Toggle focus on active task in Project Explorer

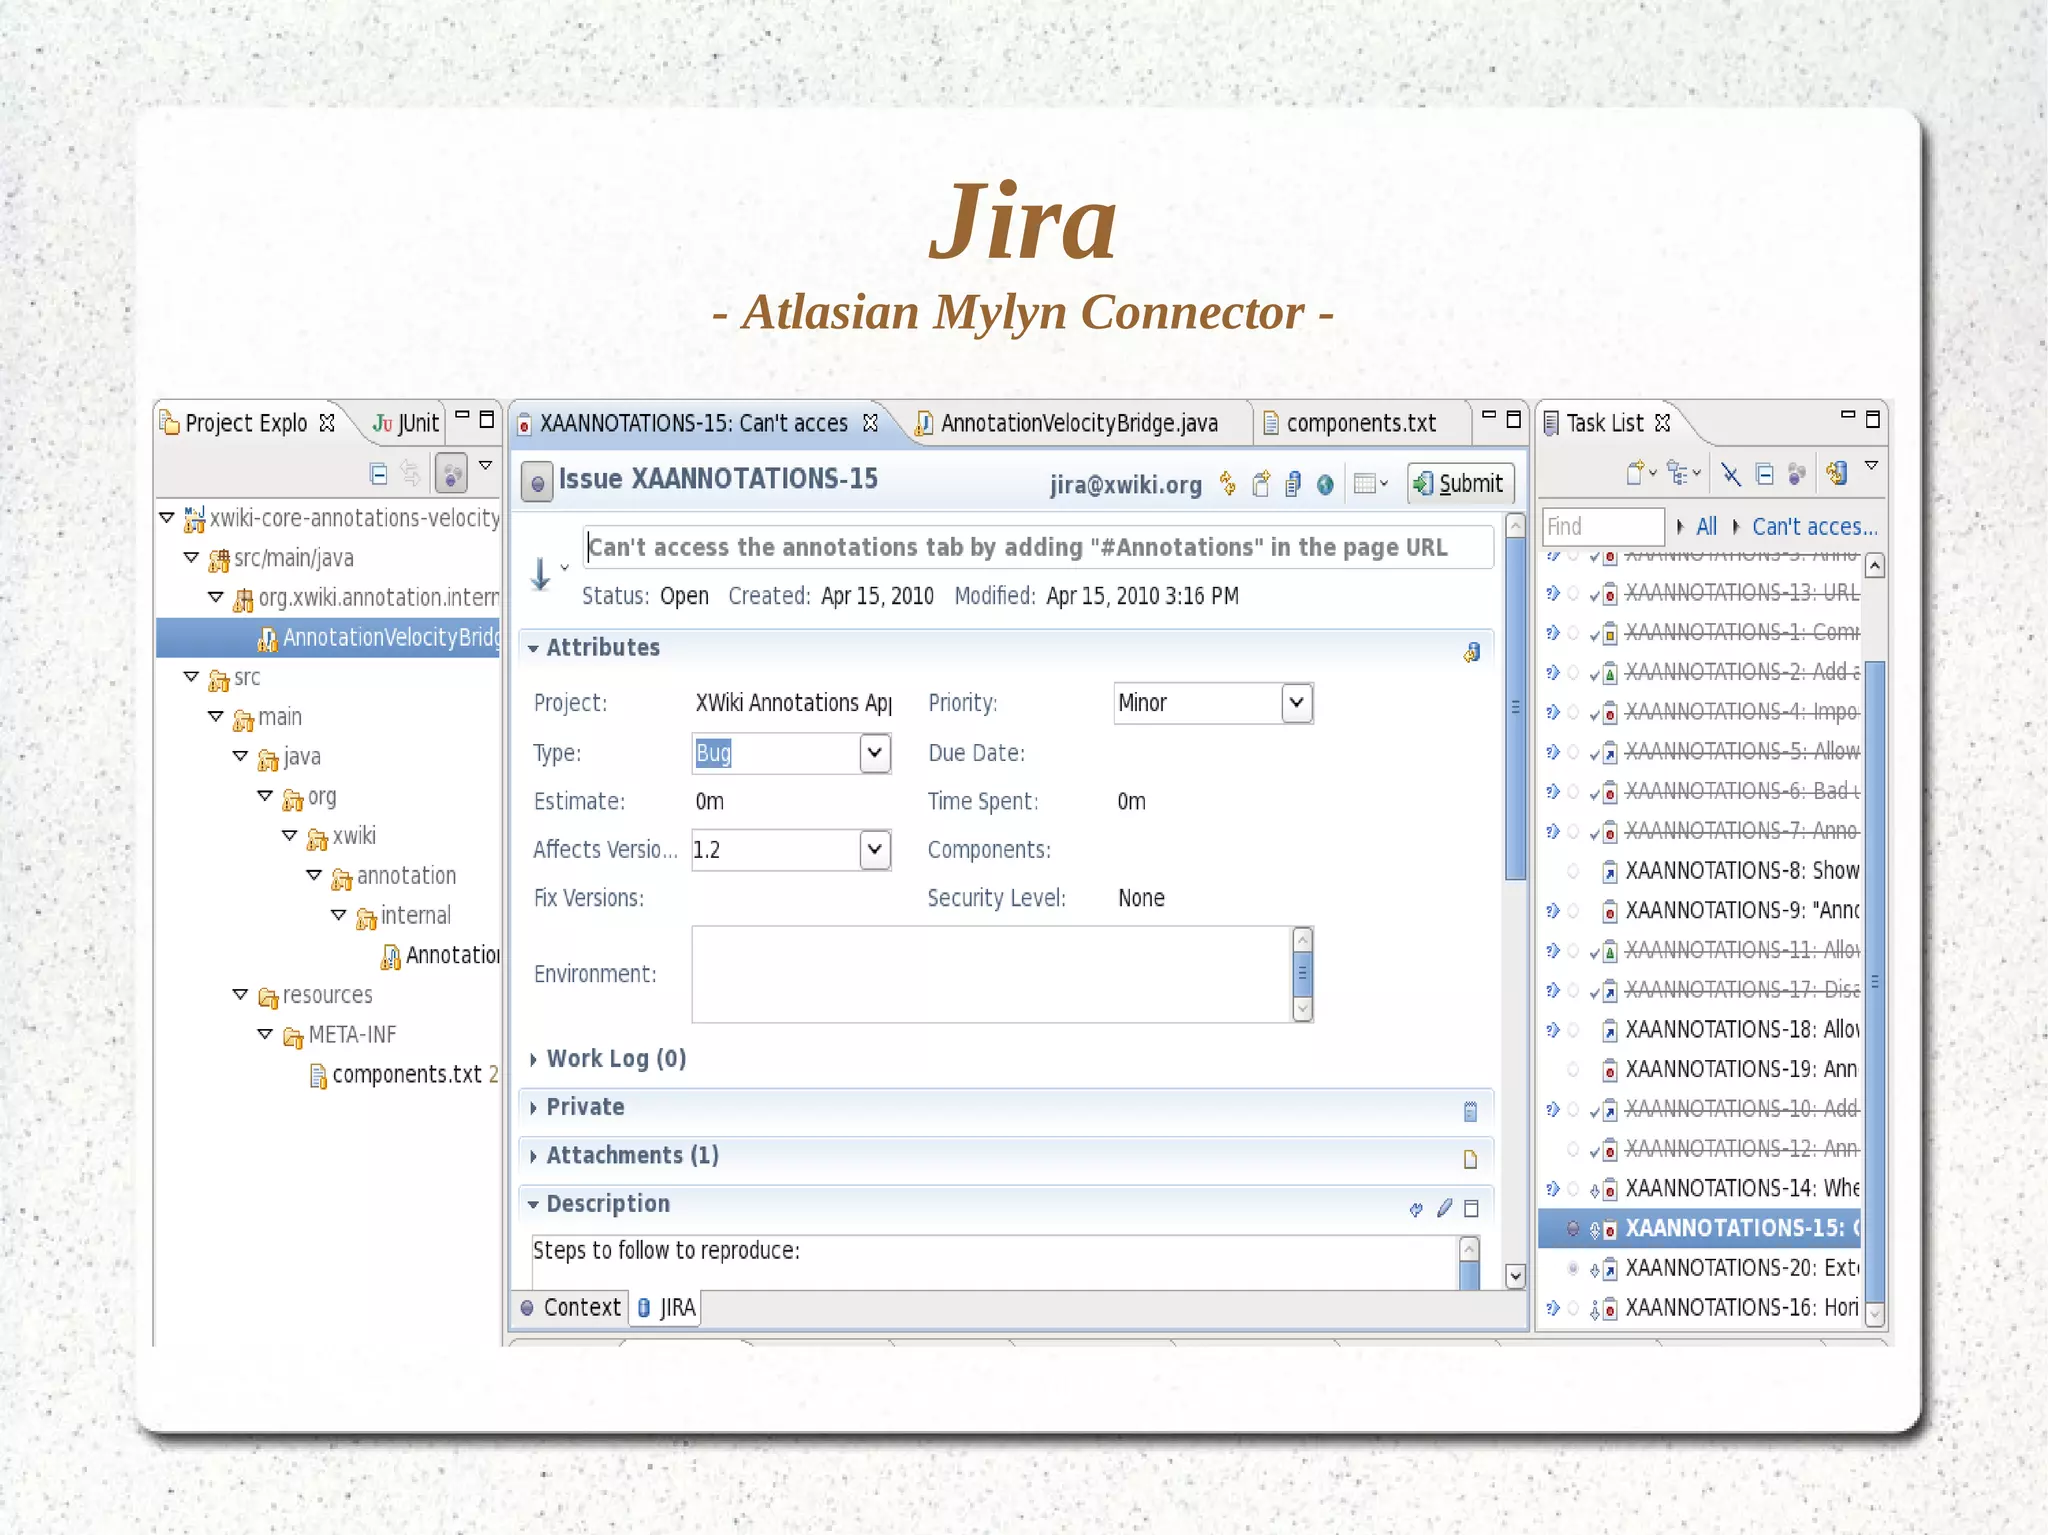pos(451,474)
